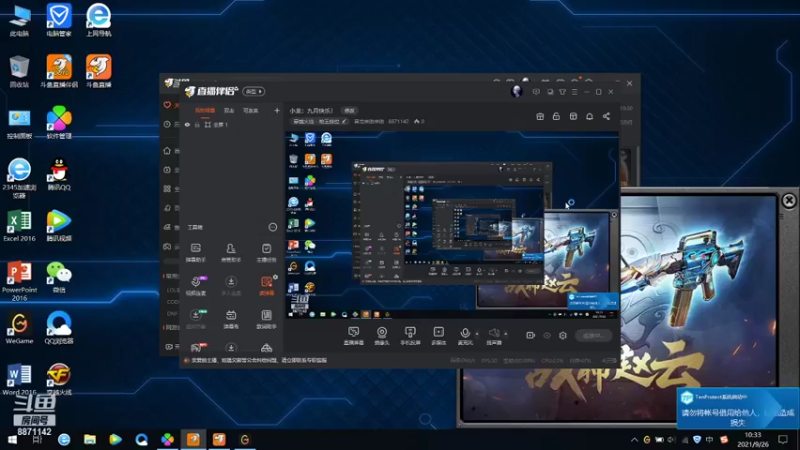Viewport: 800px width, 450px height.
Task: Expand the toolbox more options circle
Action: [272, 227]
